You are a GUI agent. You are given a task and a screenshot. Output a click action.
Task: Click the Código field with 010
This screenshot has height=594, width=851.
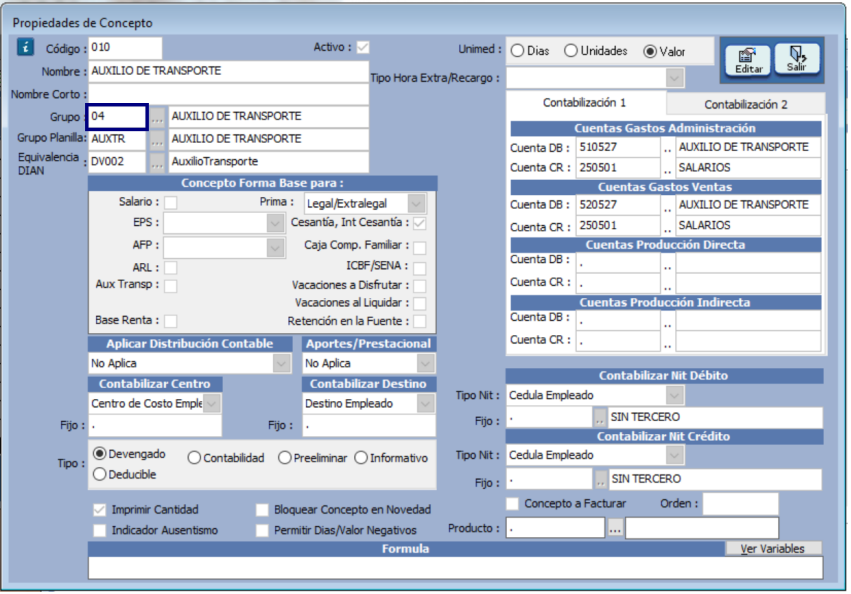125,48
